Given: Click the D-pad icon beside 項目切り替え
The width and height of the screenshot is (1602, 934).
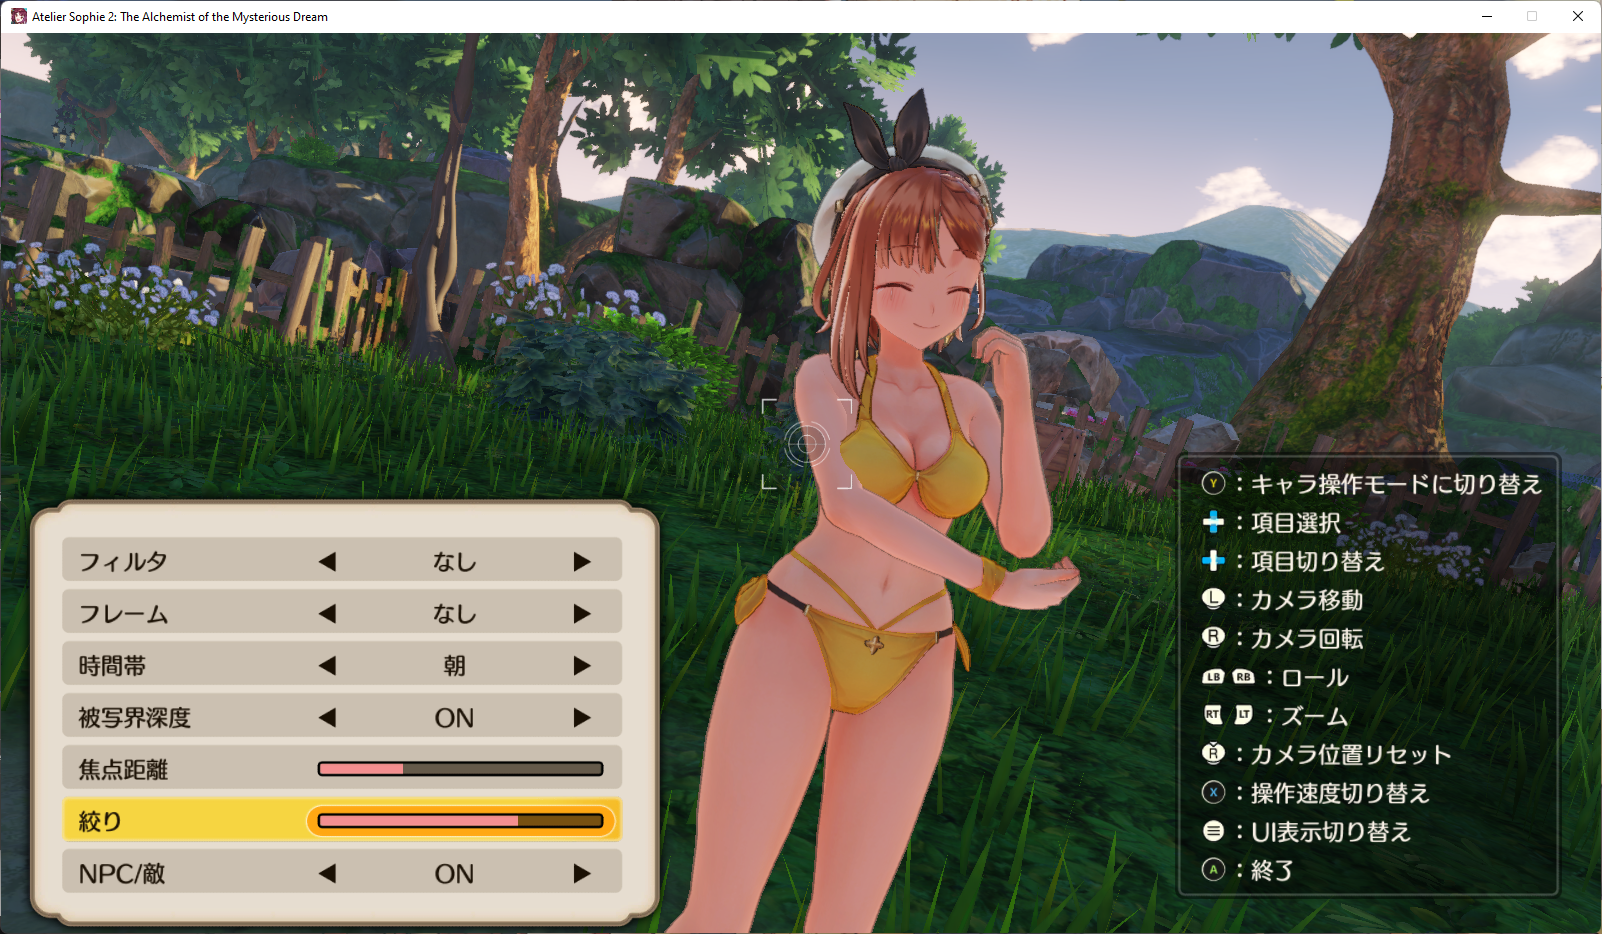Looking at the screenshot, I should click(1213, 561).
